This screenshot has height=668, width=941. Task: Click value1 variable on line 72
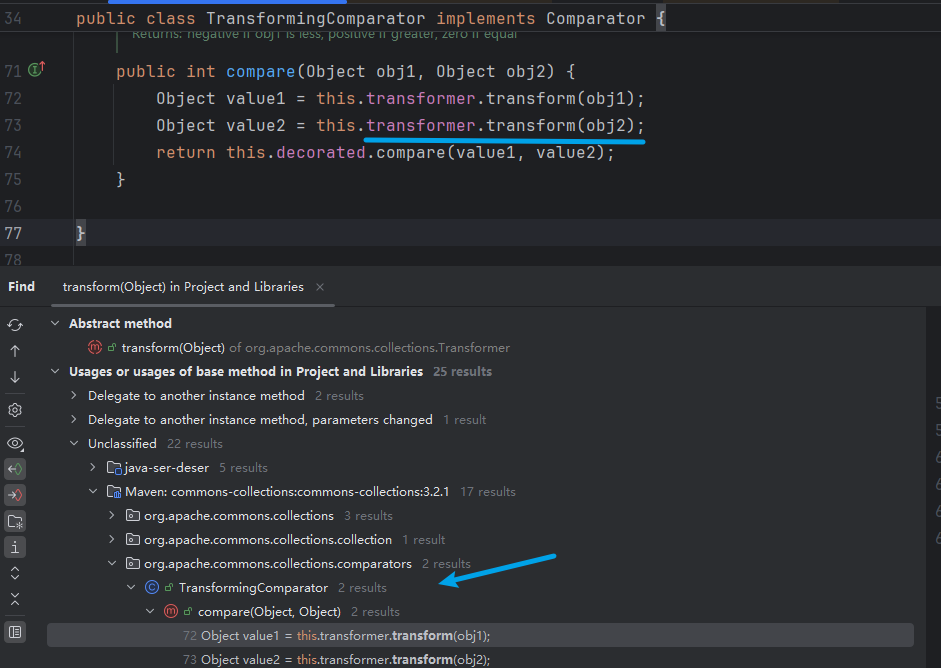pyautogui.click(x=256, y=98)
